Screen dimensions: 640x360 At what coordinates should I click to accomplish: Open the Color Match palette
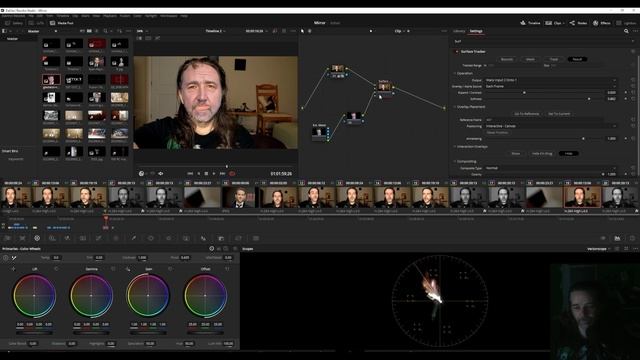coord(22,238)
